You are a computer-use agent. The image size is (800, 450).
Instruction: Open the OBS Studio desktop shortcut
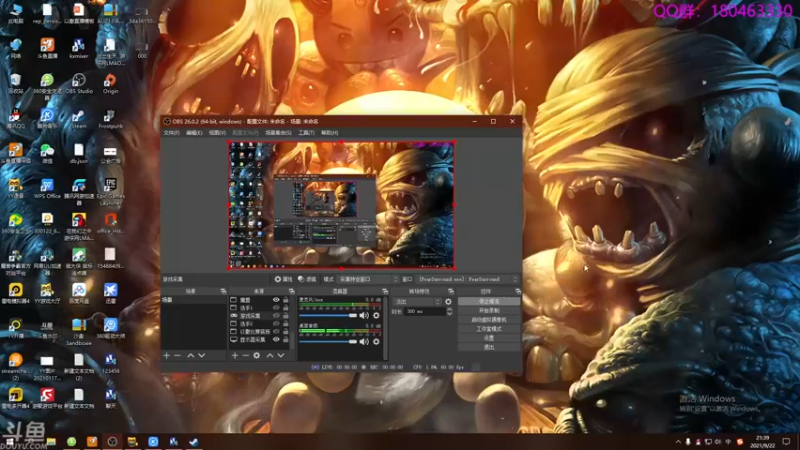point(79,83)
